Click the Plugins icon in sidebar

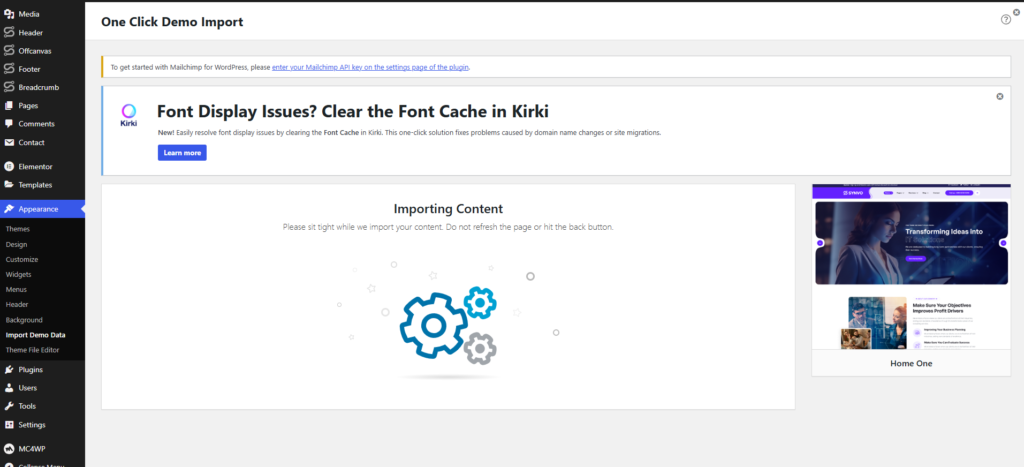point(9,369)
